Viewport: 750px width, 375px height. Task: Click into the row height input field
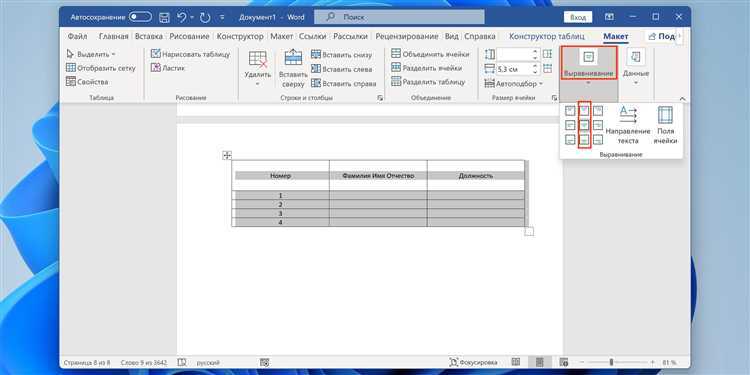click(515, 54)
